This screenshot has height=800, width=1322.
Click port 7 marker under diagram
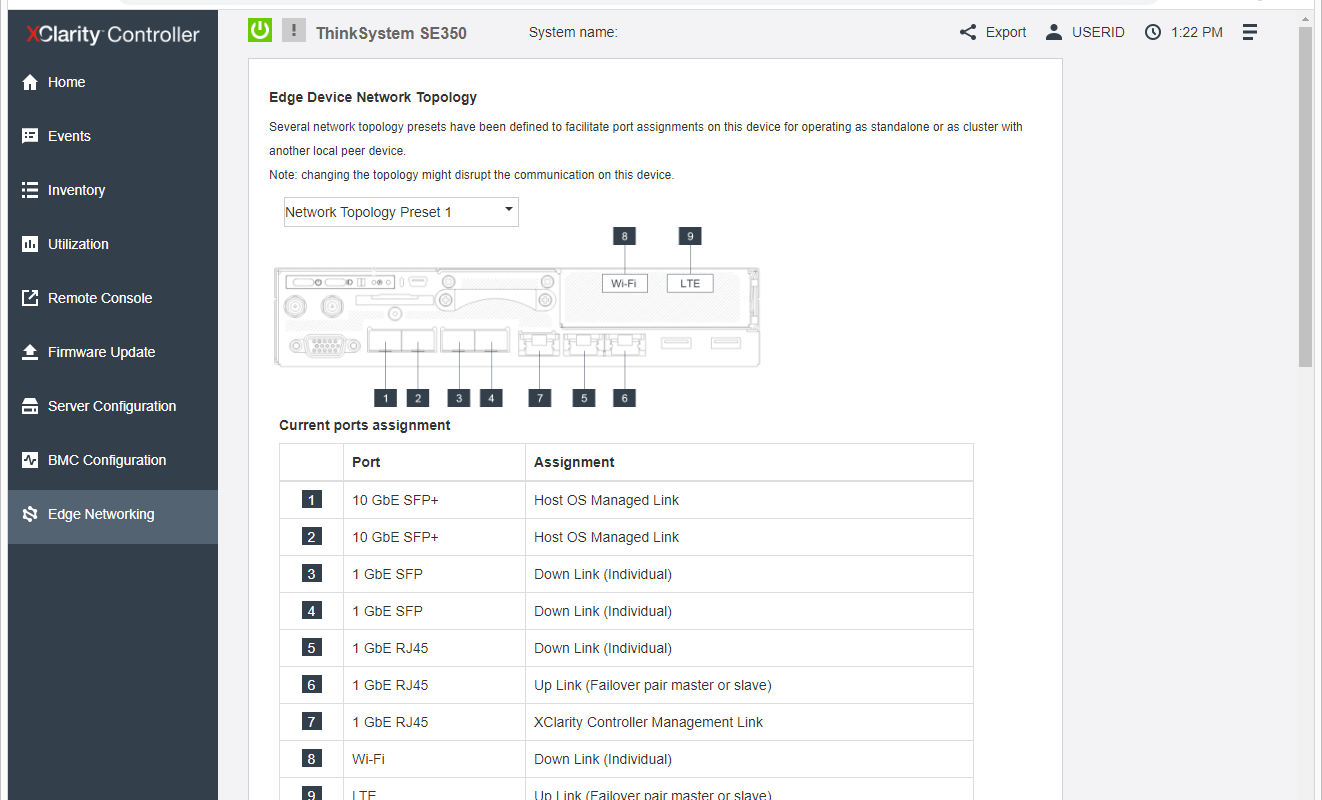point(540,398)
